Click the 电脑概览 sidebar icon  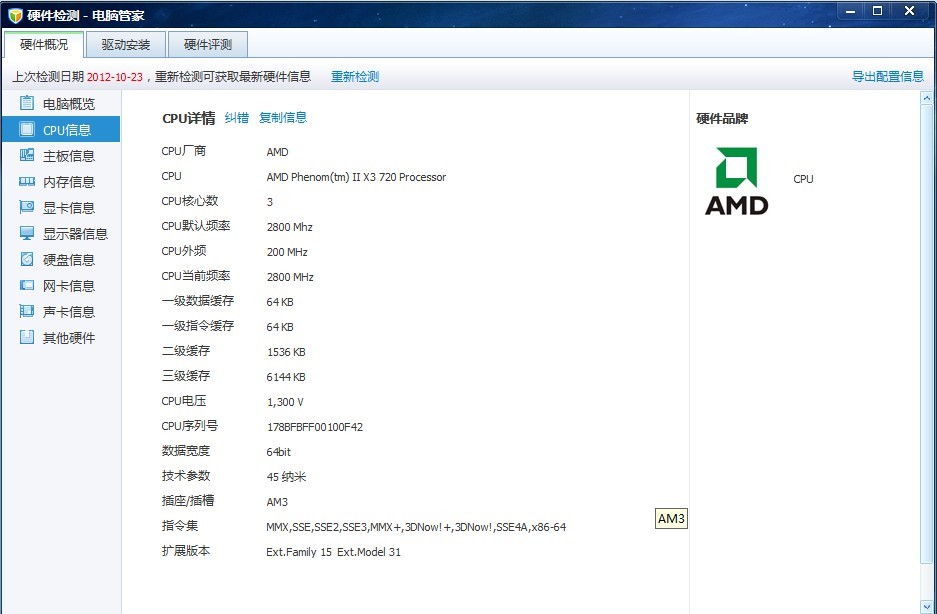tap(27, 103)
